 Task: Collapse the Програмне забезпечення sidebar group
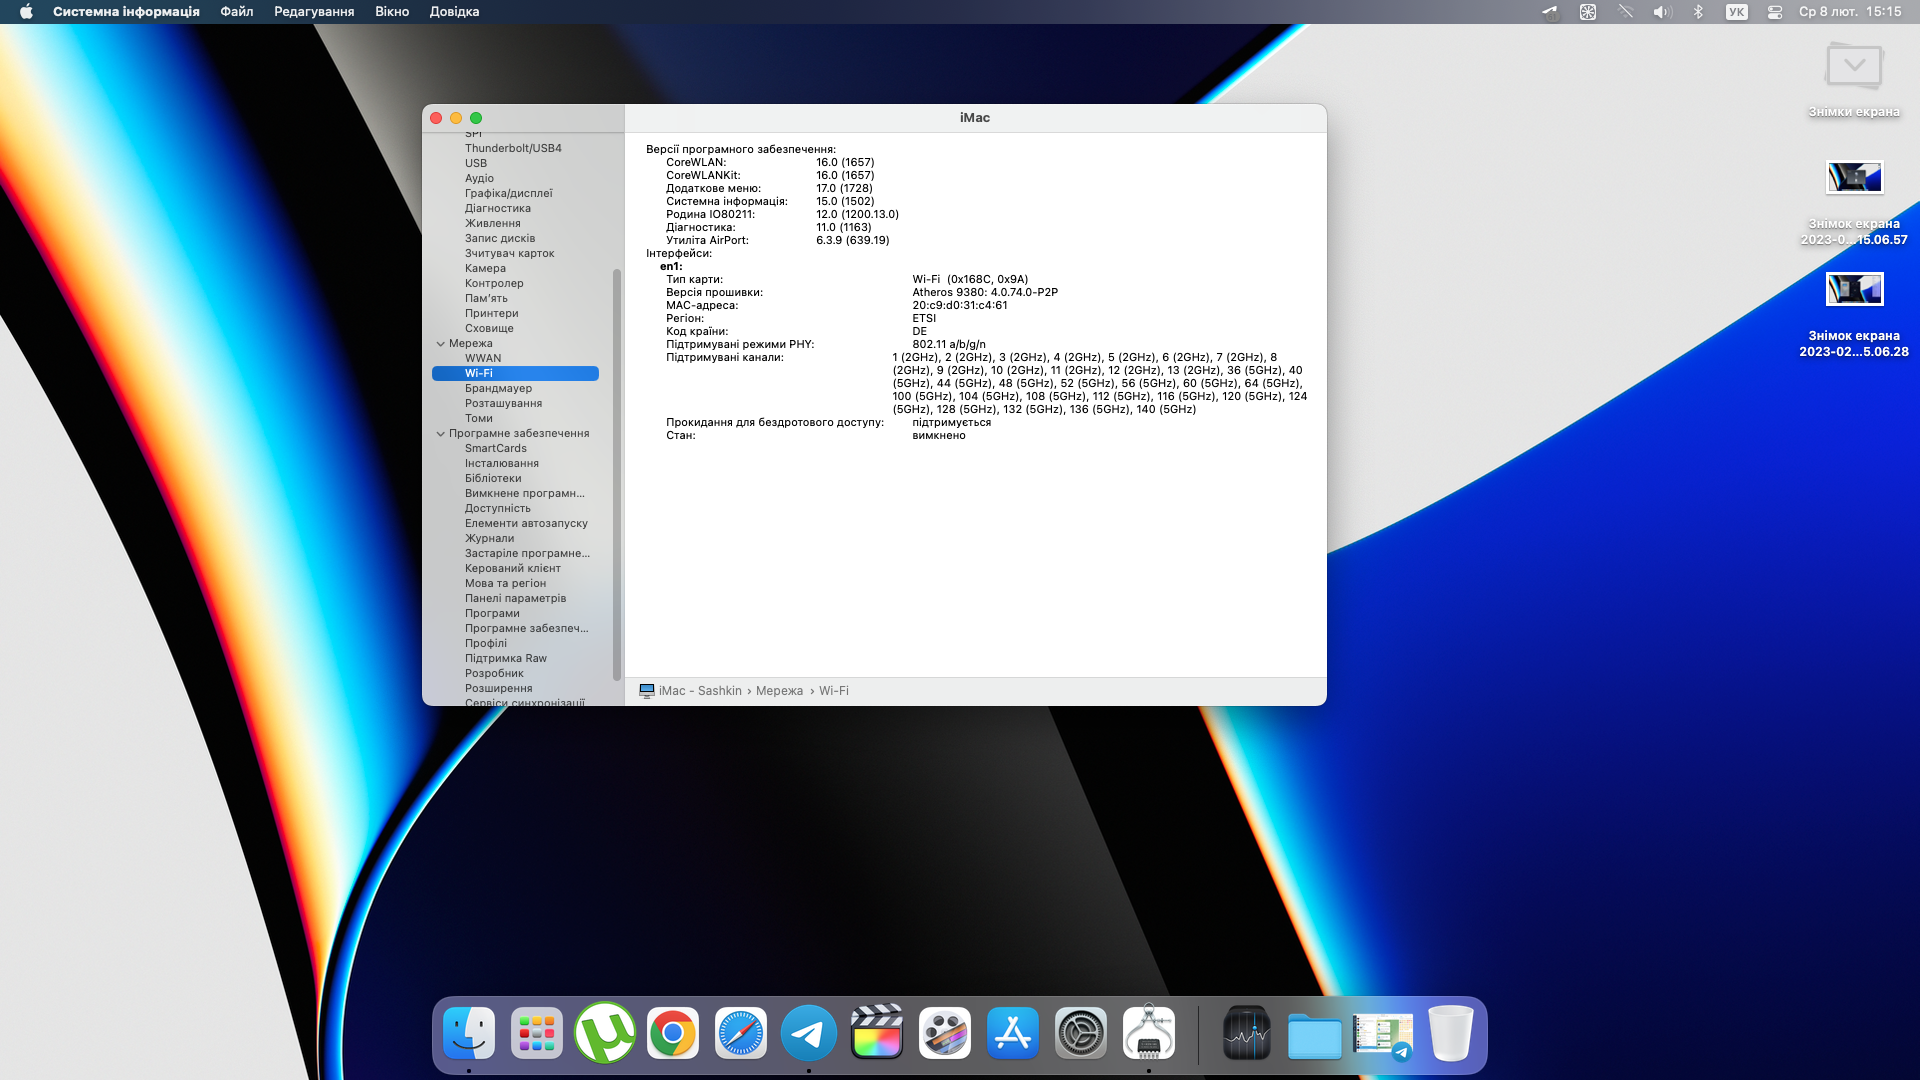pyautogui.click(x=440, y=434)
